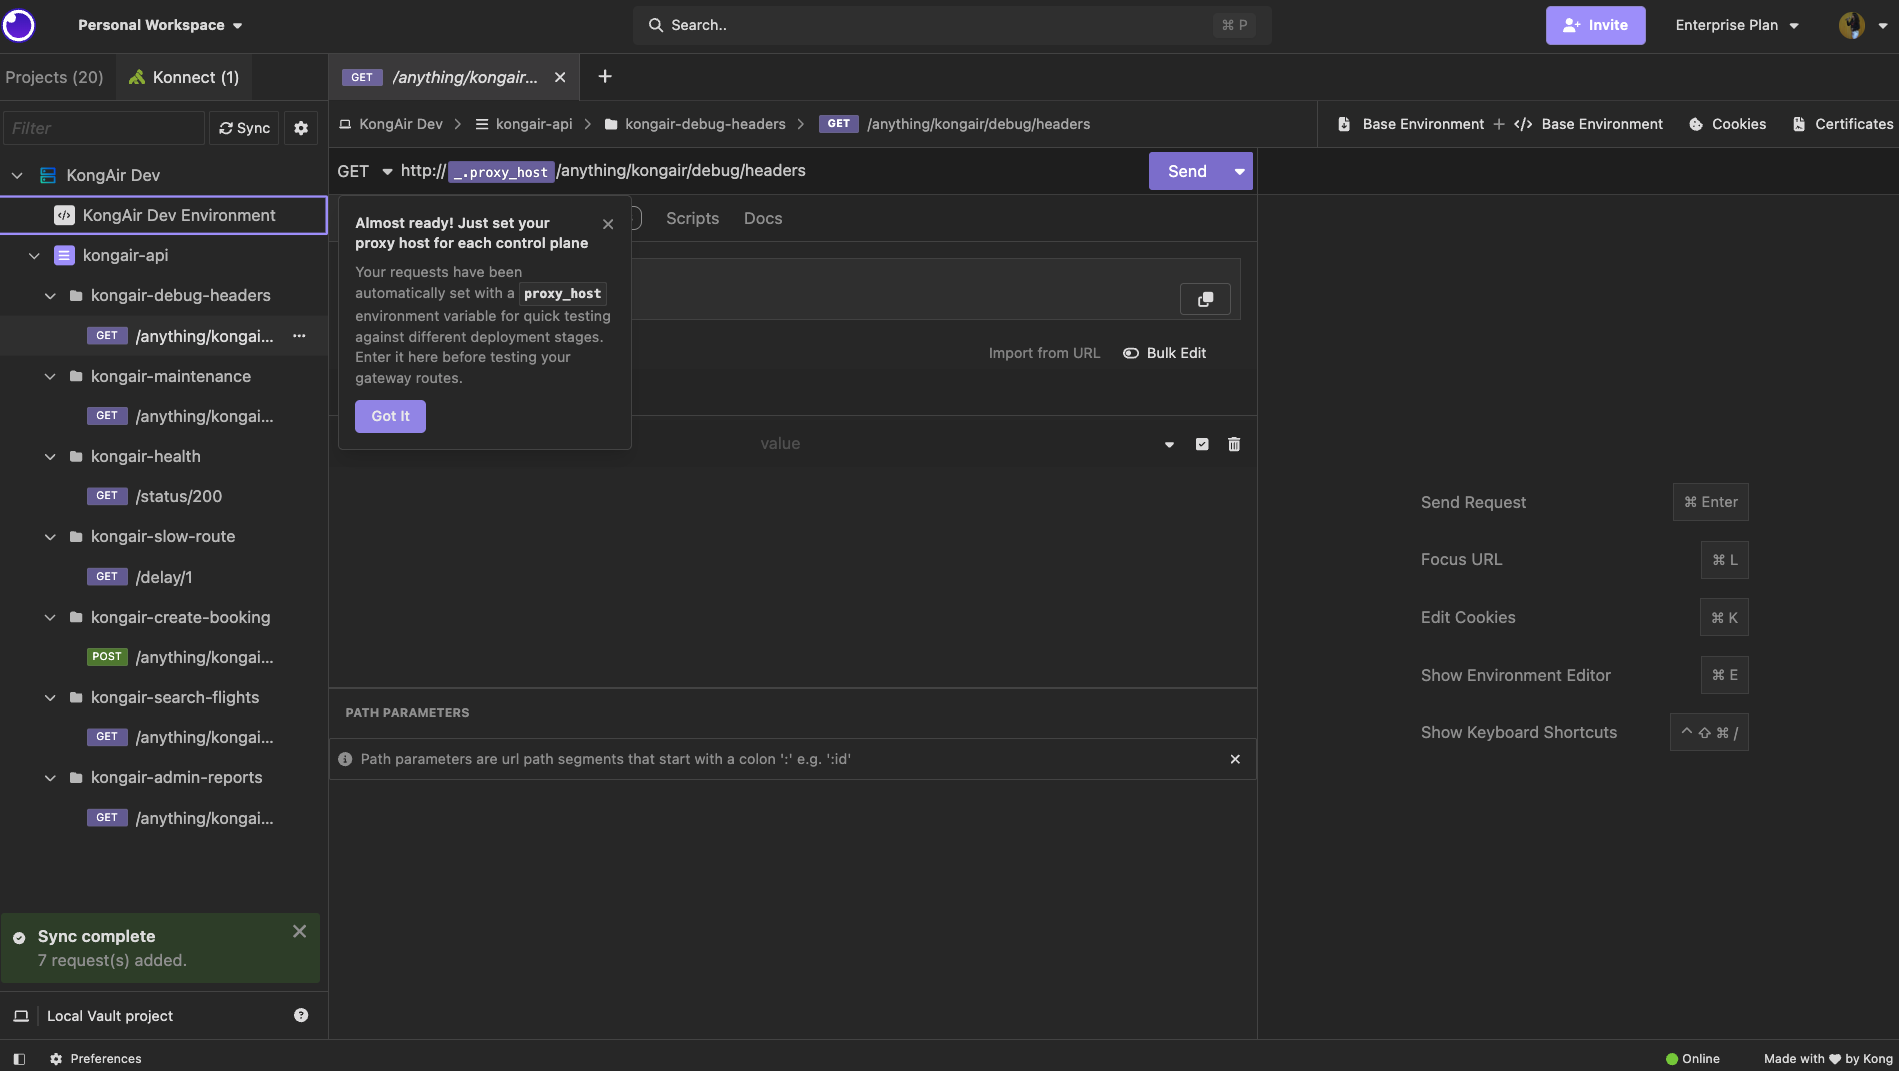Copy the URL preview with copy icon
Viewport: 1899px width, 1071px height.
coord(1205,299)
